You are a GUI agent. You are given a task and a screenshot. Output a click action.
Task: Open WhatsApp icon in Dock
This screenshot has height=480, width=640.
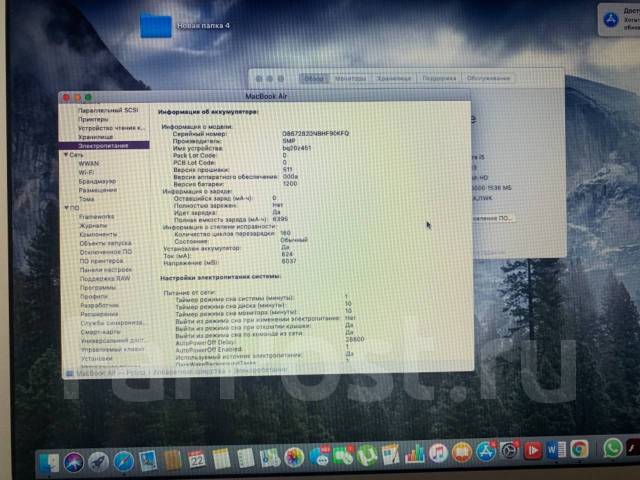pos(613,448)
